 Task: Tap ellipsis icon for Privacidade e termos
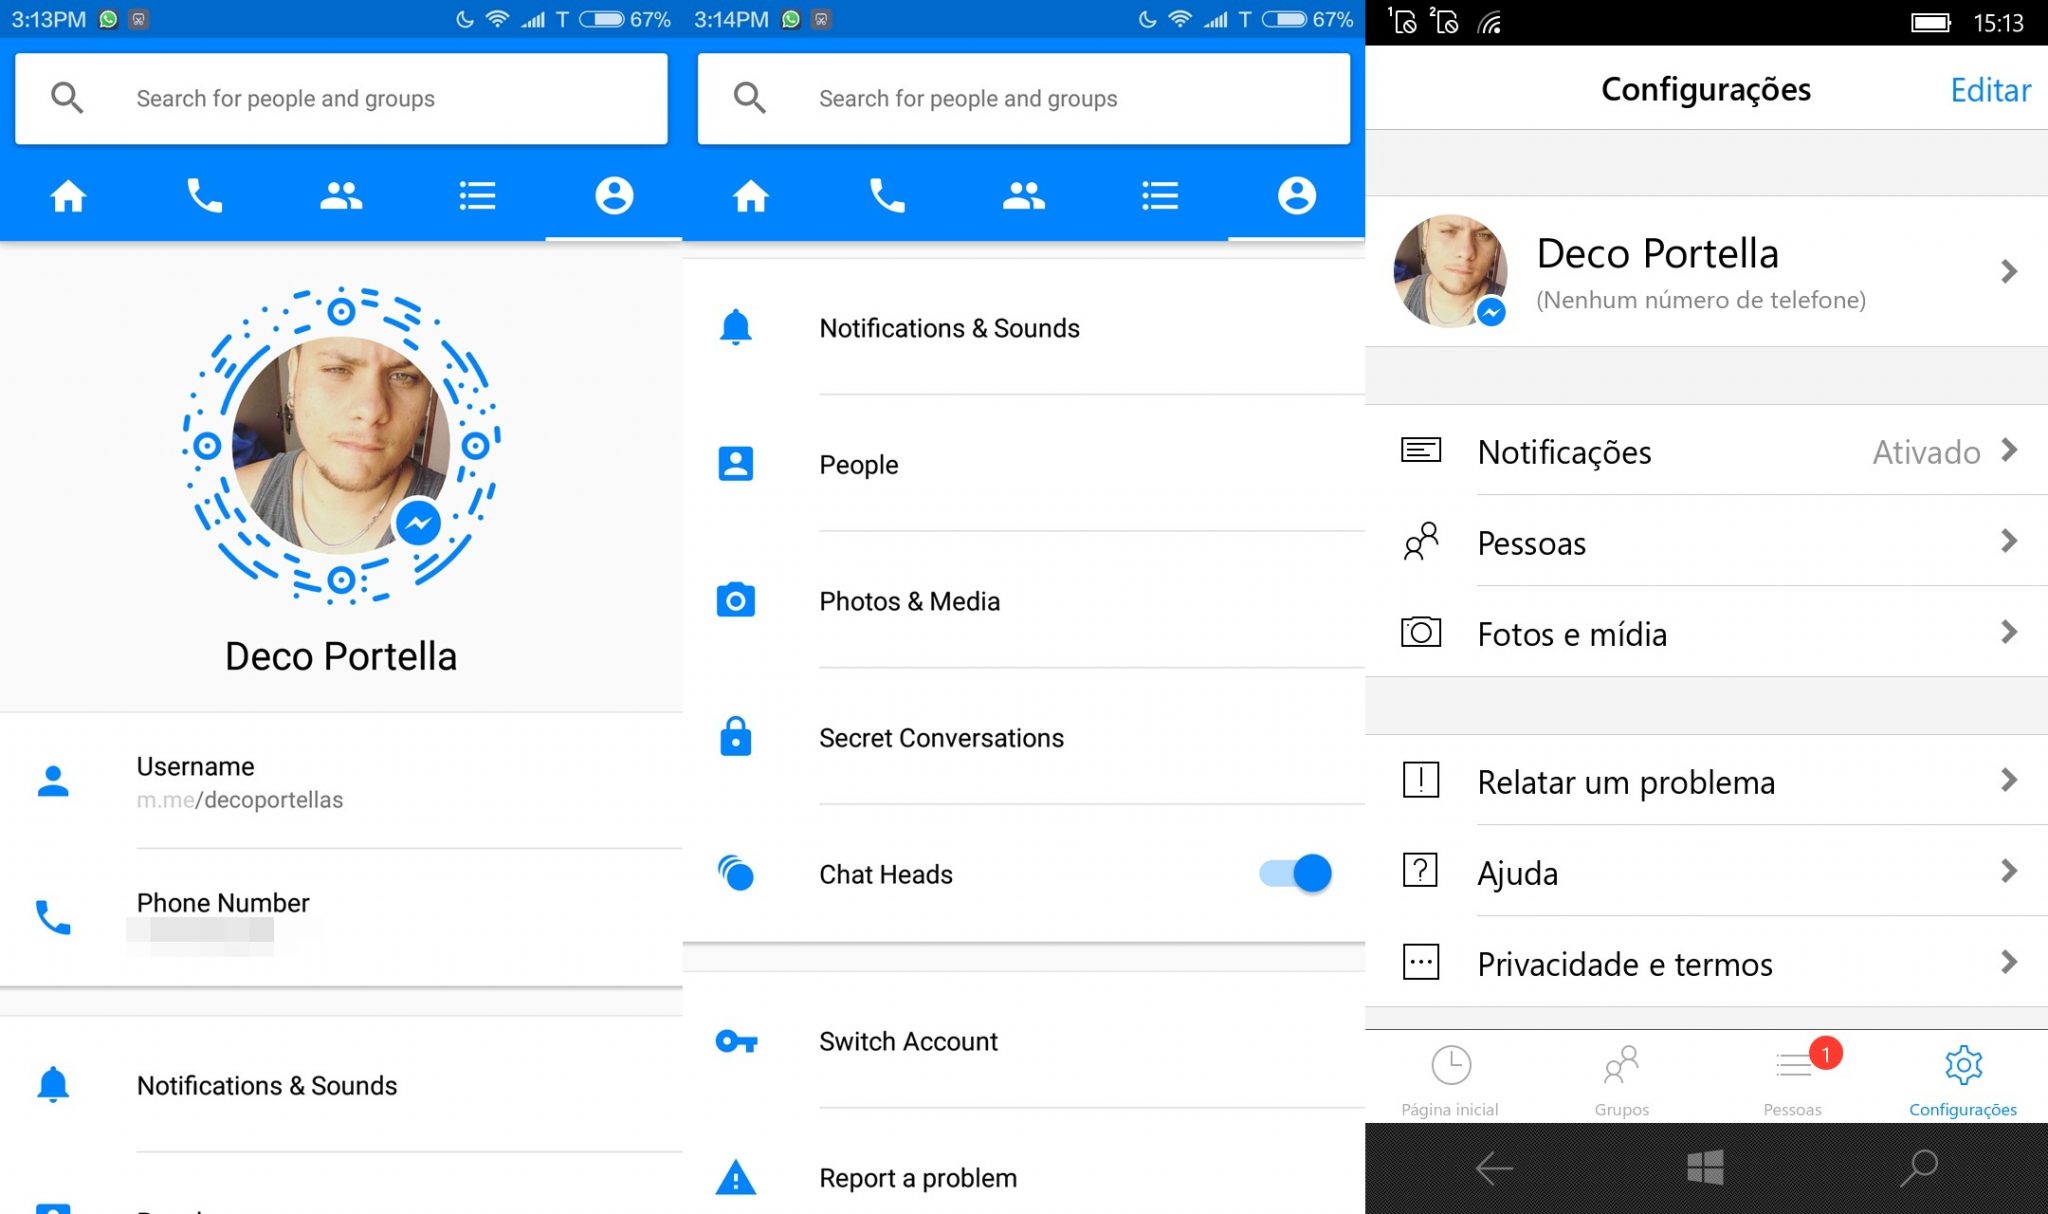click(1421, 962)
